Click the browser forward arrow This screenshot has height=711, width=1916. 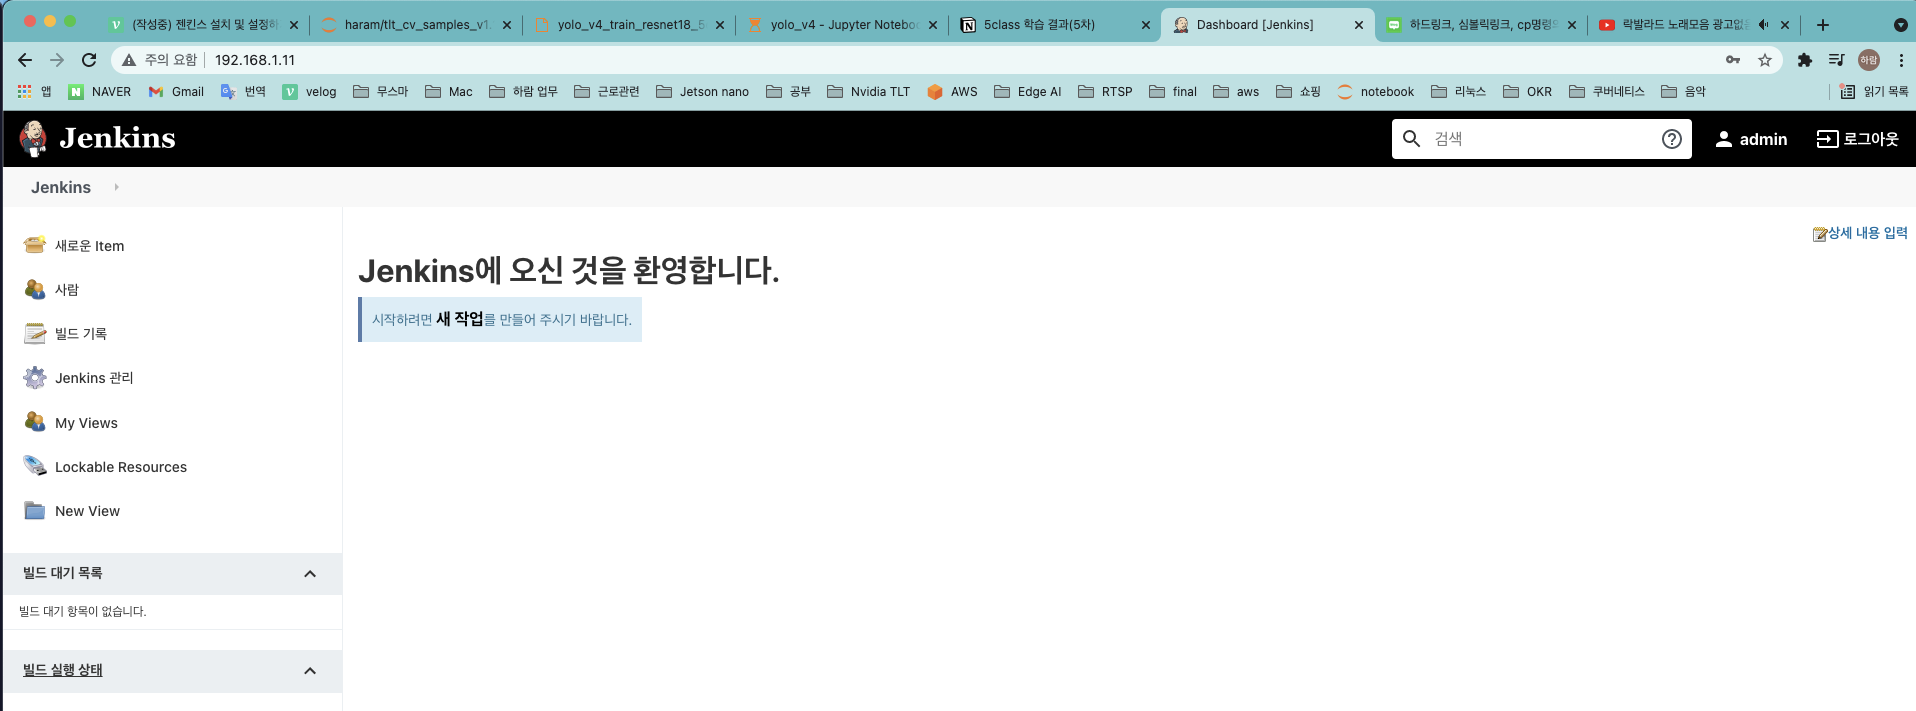click(57, 60)
